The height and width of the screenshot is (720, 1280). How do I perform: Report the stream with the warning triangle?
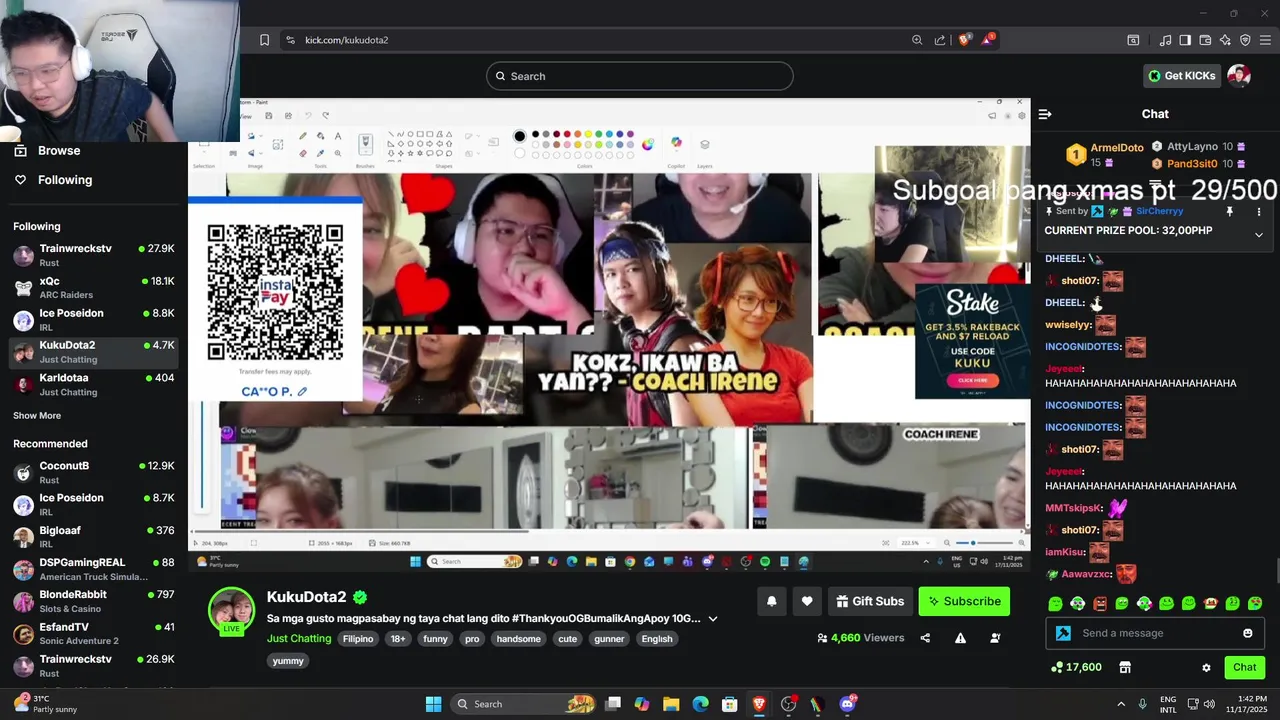[960, 638]
